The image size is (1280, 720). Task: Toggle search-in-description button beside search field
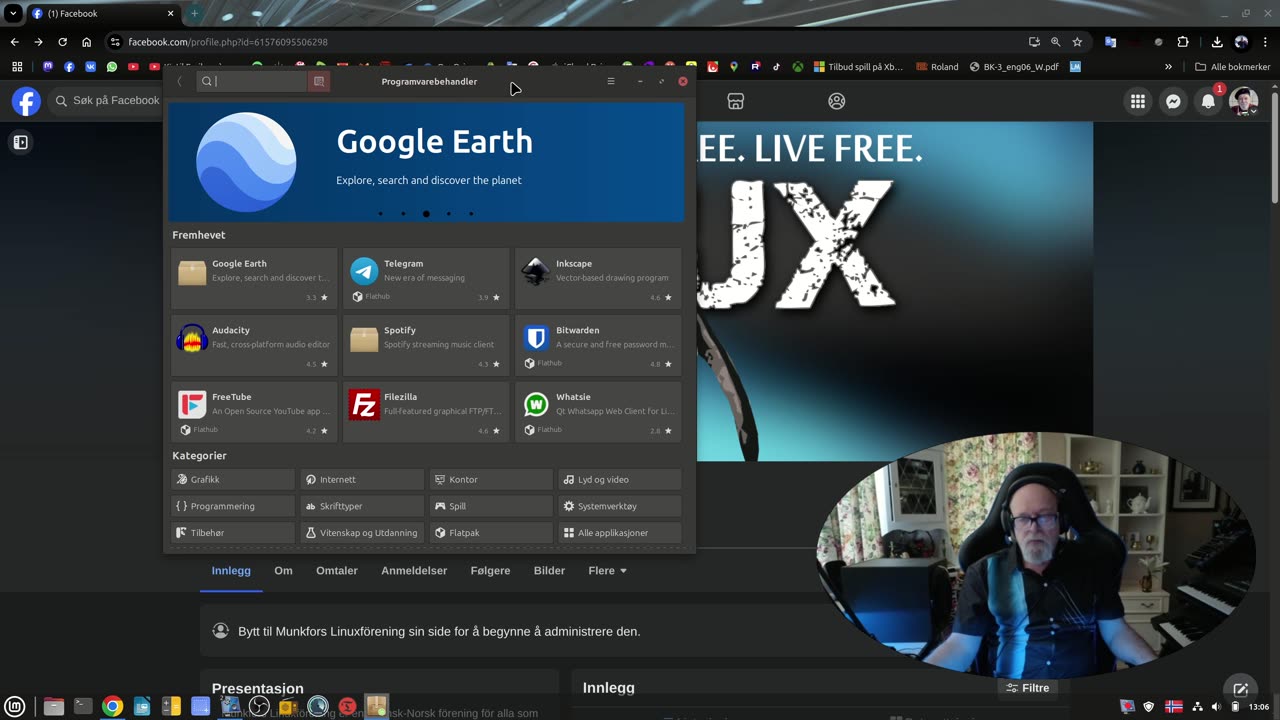[x=319, y=81]
